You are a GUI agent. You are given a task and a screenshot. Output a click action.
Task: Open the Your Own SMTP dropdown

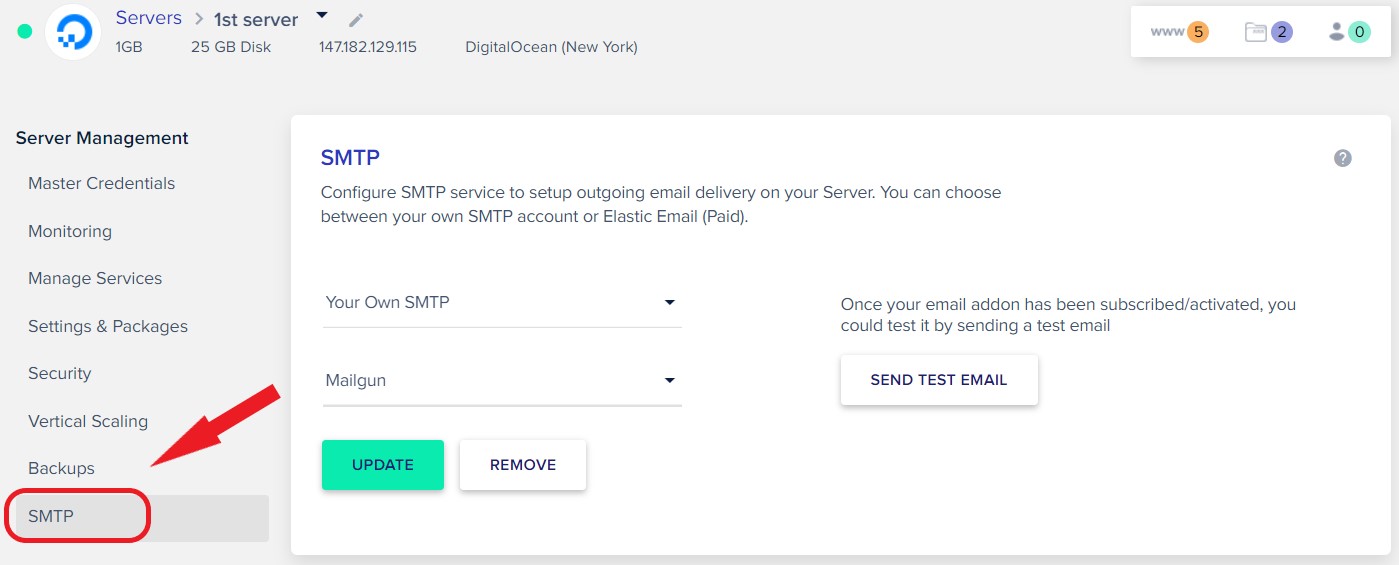(502, 302)
